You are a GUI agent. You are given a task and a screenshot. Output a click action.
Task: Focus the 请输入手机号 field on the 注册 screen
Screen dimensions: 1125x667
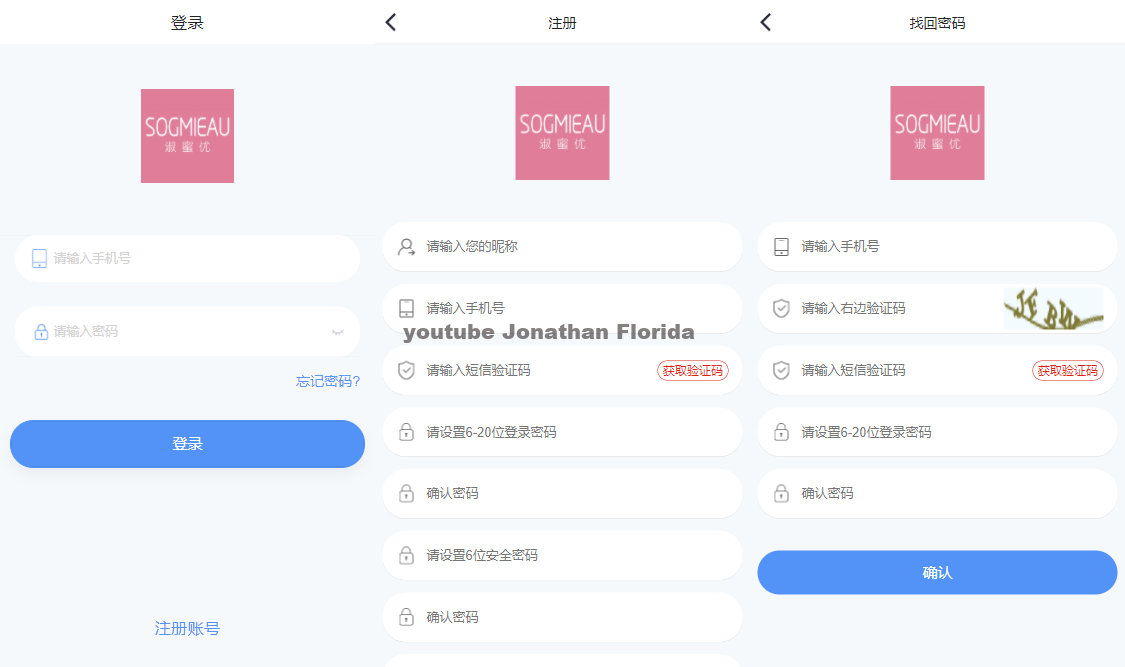click(562, 308)
